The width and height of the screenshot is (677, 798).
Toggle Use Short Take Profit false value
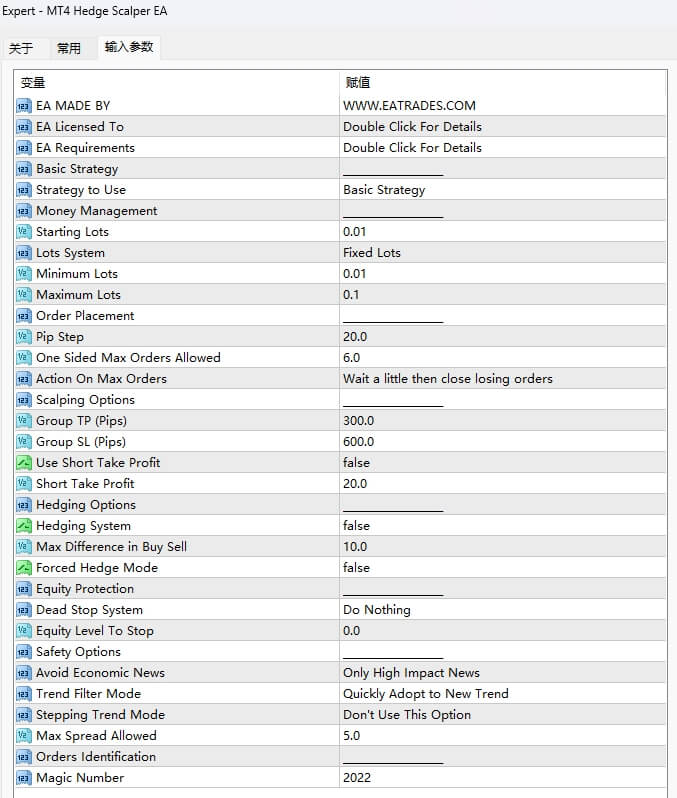tap(356, 463)
